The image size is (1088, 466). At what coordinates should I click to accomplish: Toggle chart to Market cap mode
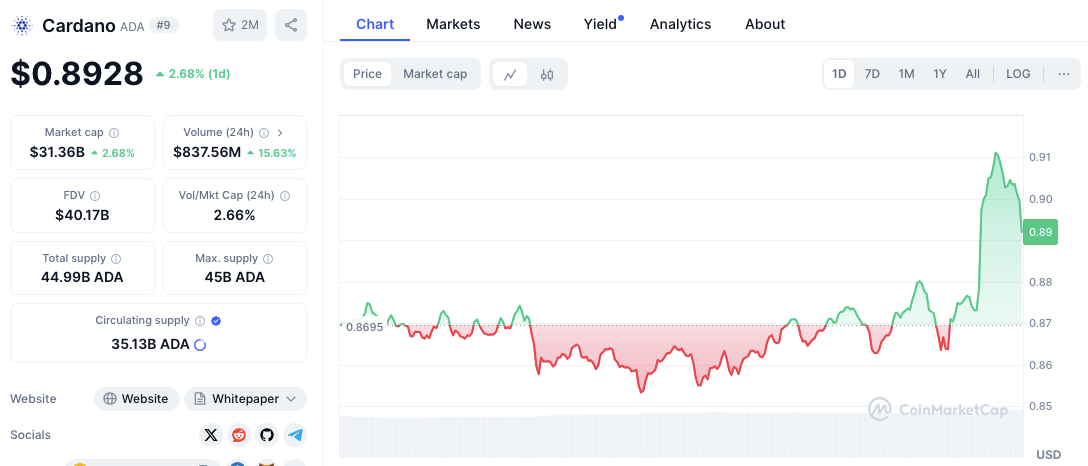pos(435,74)
